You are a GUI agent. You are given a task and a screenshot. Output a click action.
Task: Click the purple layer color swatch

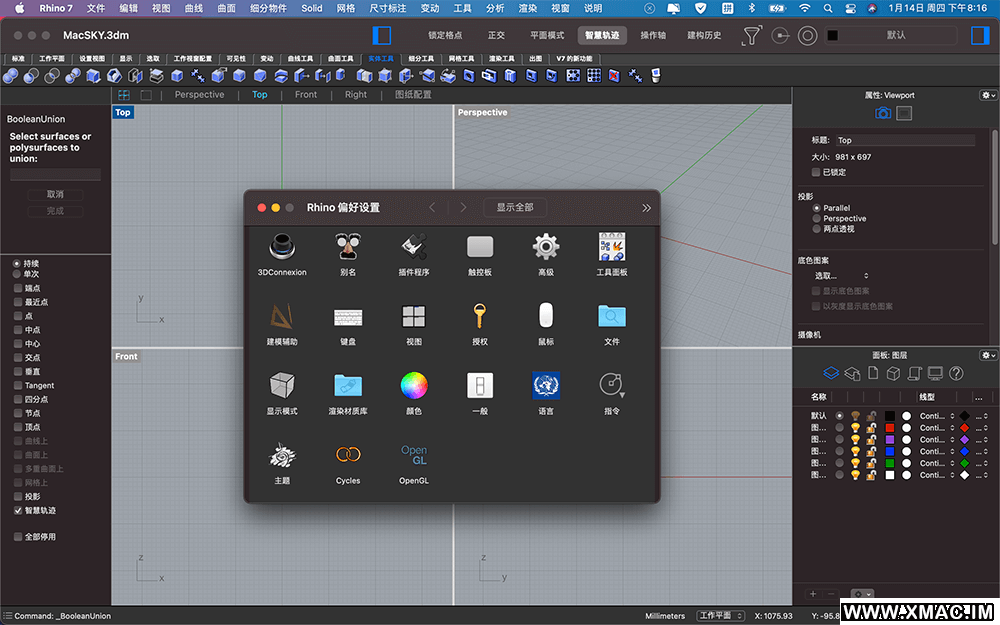tap(890, 439)
